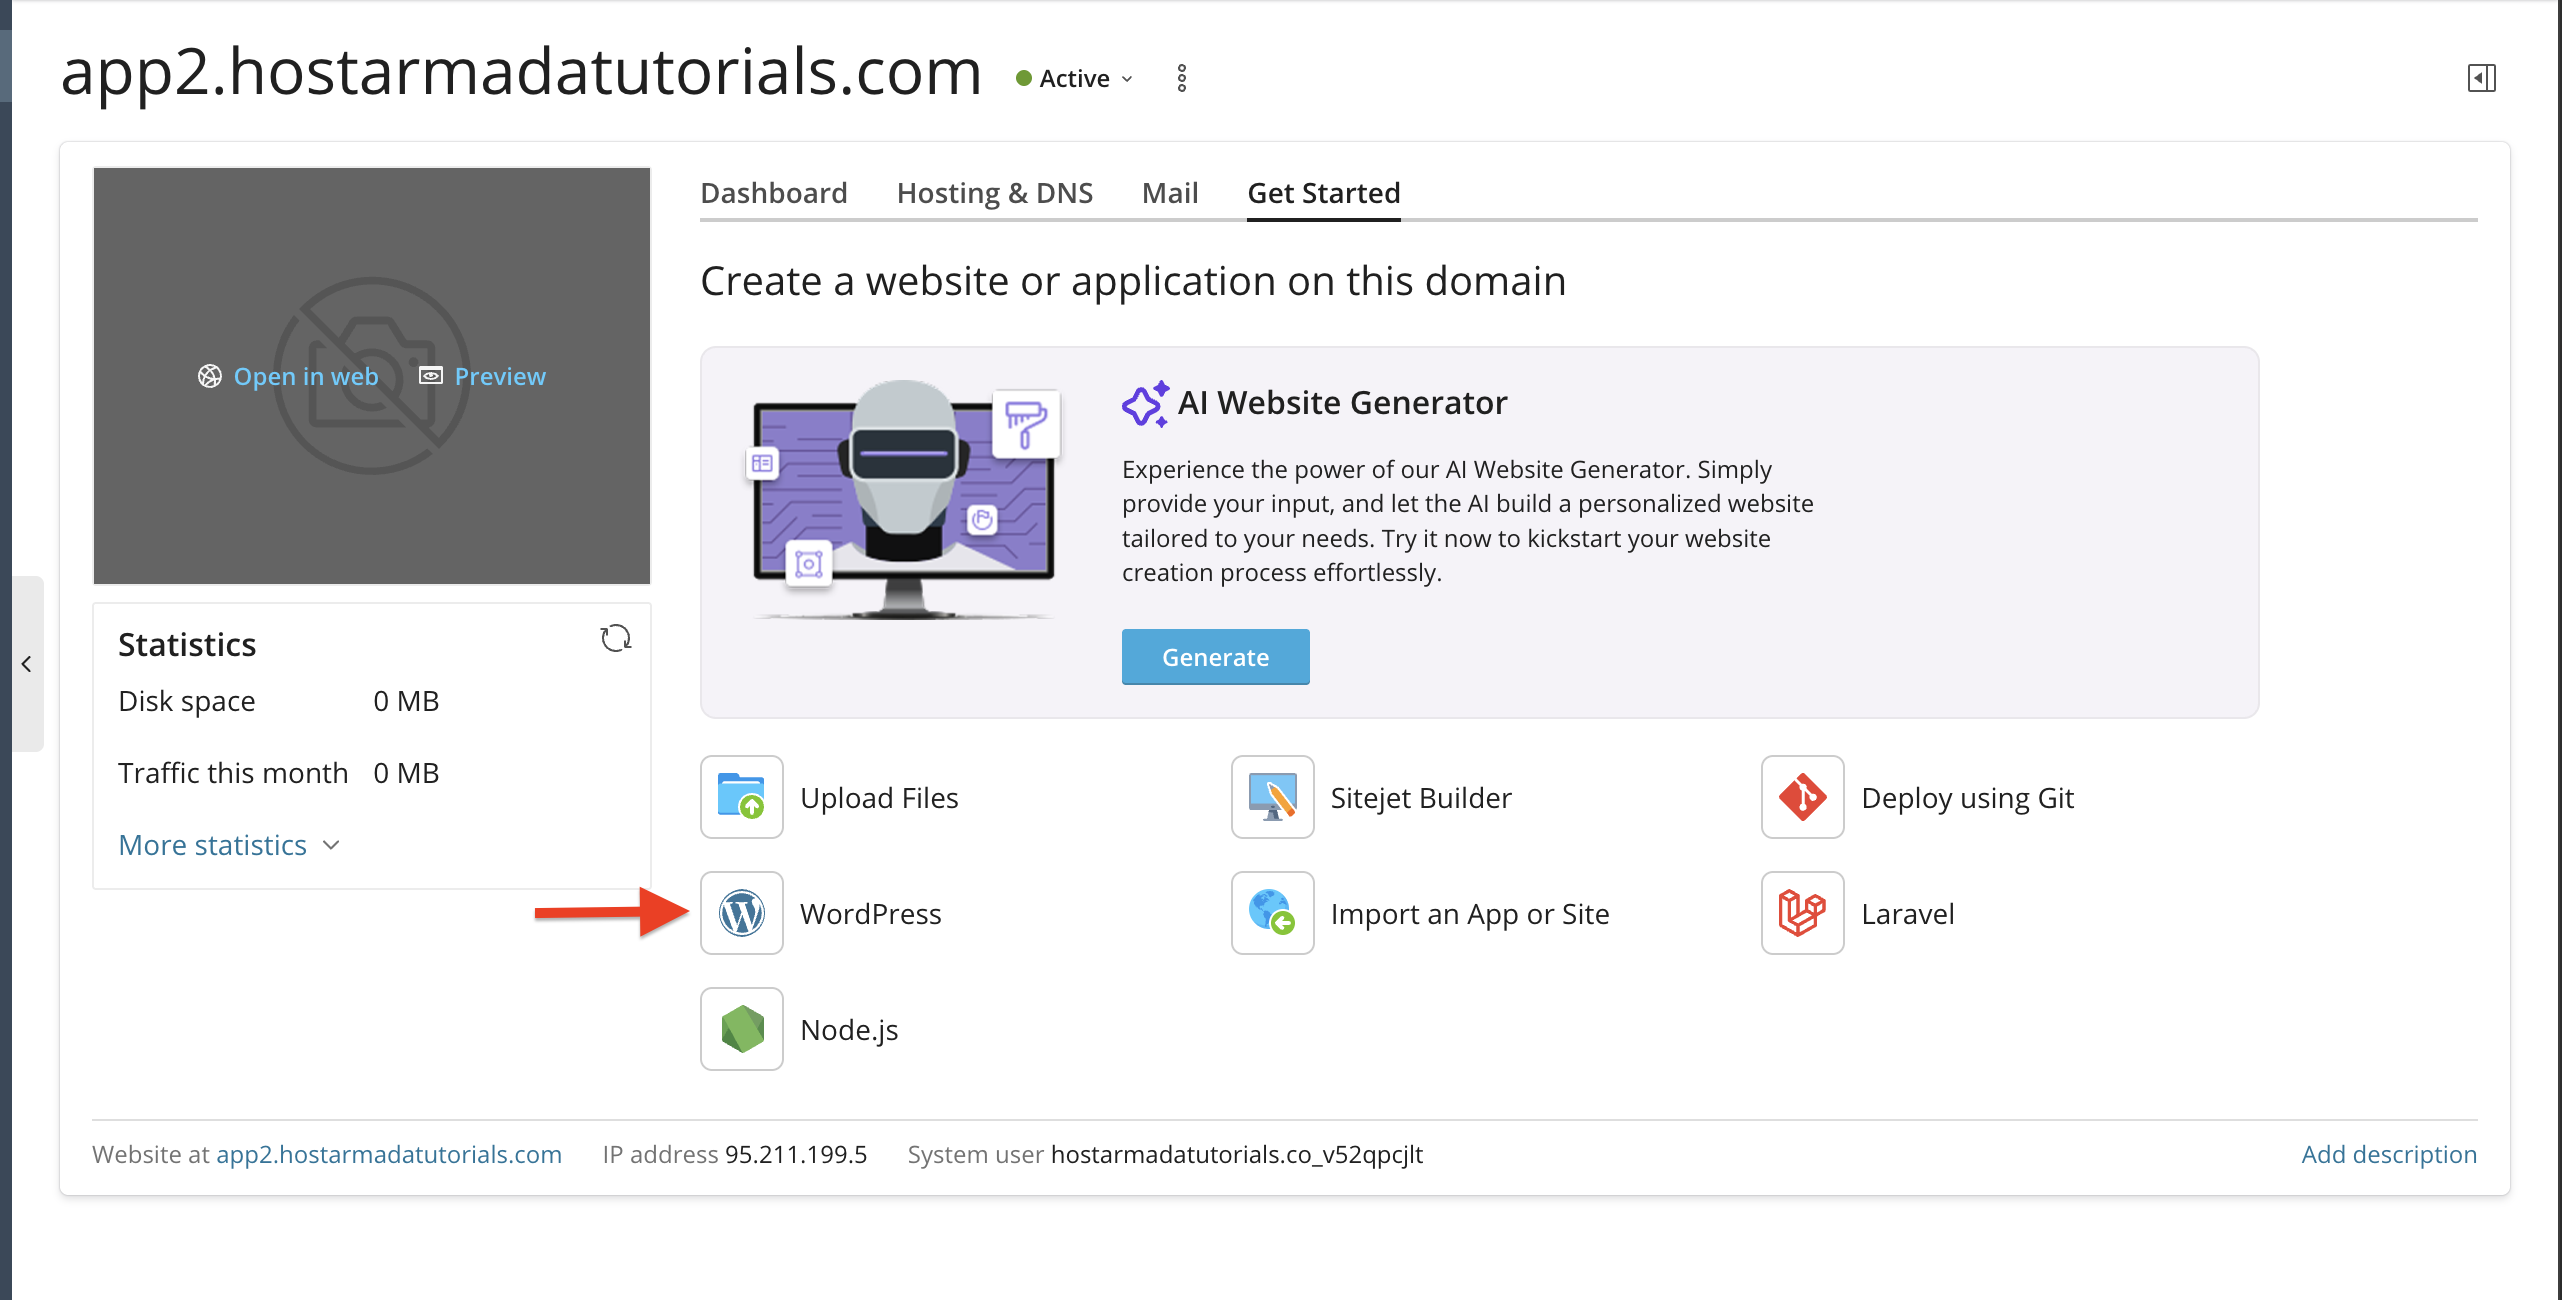The width and height of the screenshot is (2562, 1300).
Task: Click Add description link
Action: [2389, 1154]
